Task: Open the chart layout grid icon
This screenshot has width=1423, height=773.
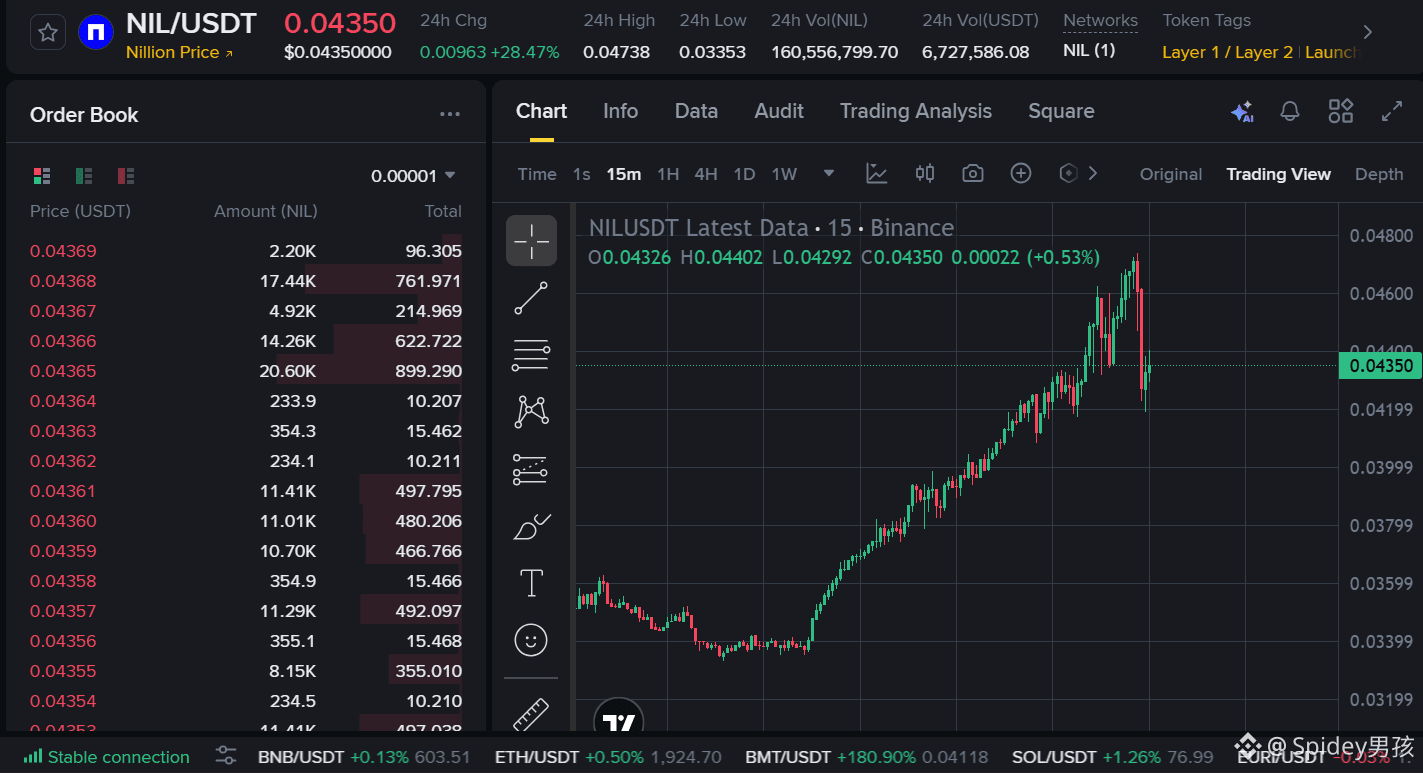Action: [1340, 111]
